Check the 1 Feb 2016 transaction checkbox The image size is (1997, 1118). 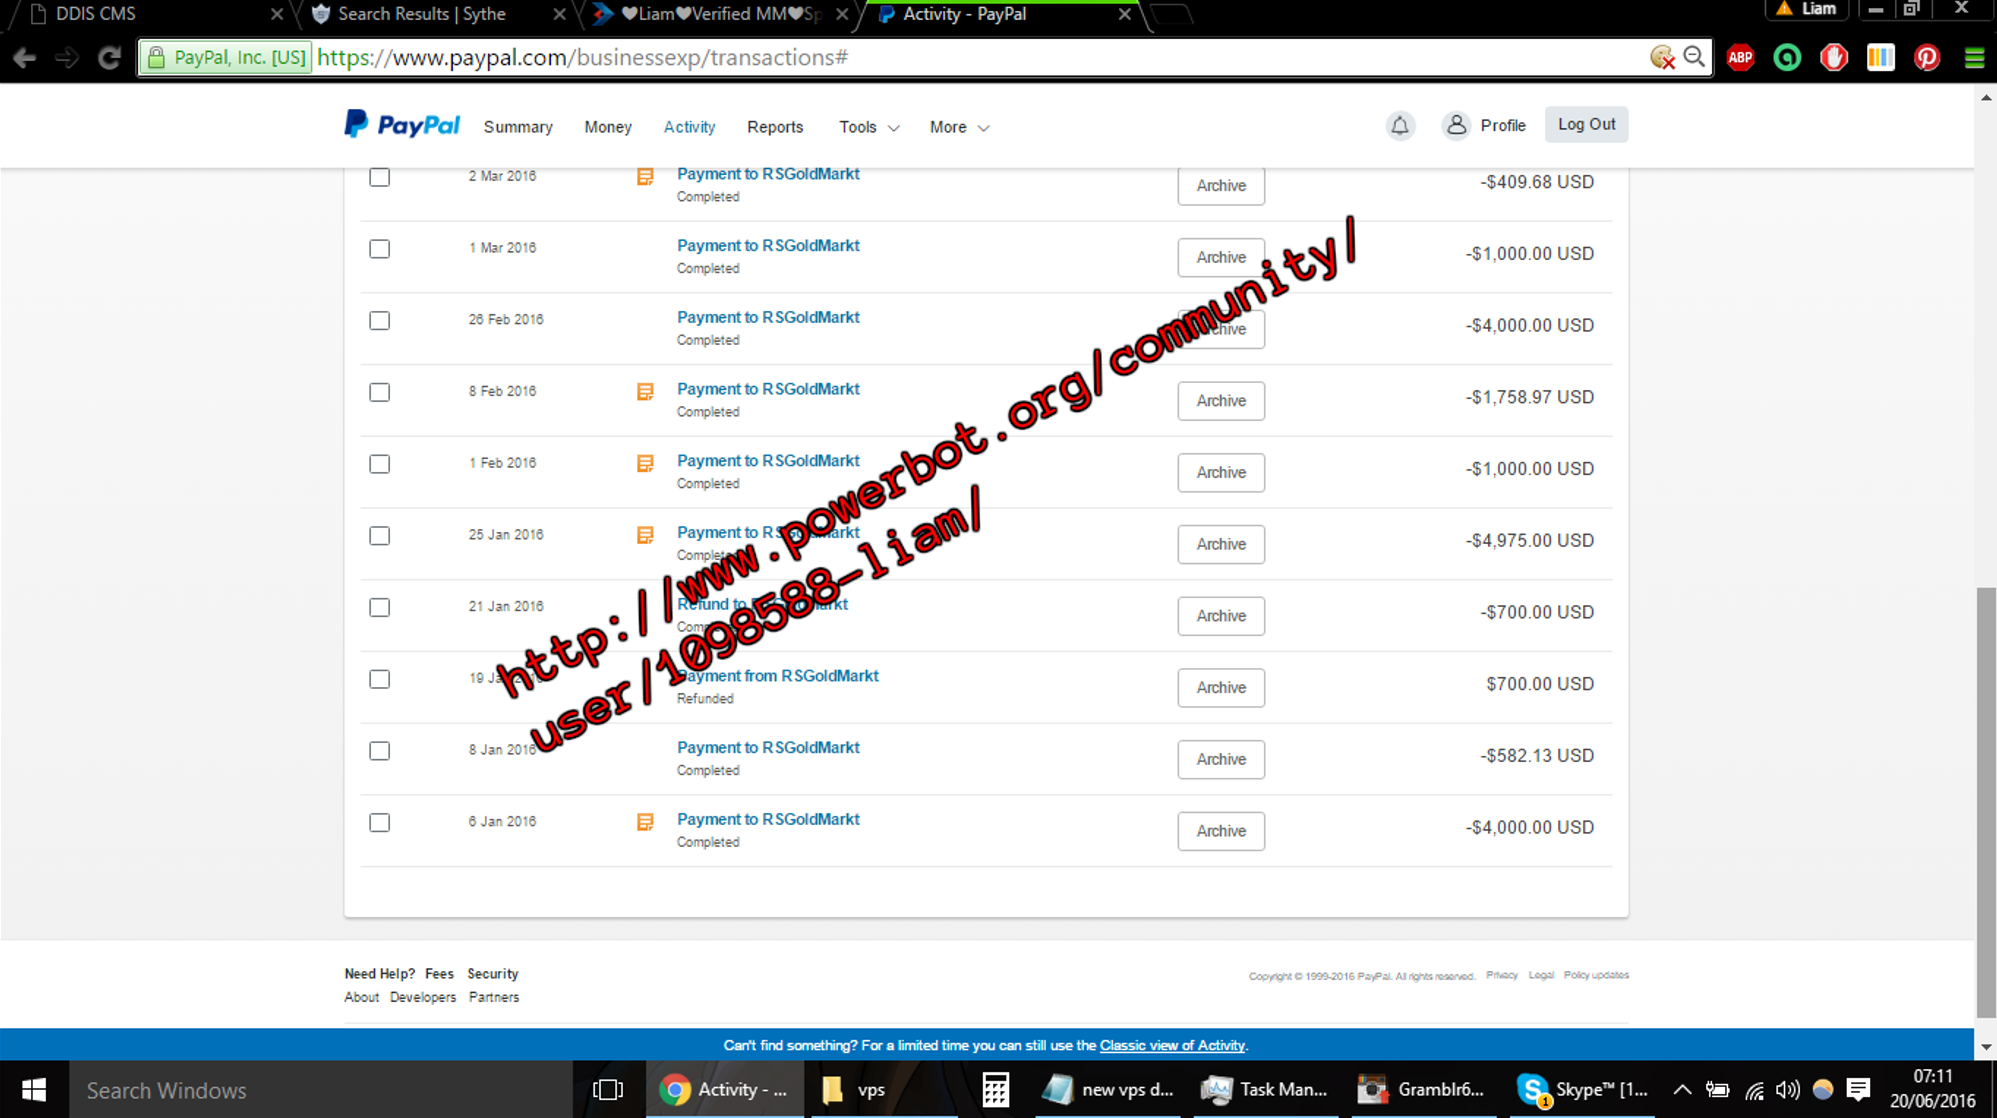(379, 465)
